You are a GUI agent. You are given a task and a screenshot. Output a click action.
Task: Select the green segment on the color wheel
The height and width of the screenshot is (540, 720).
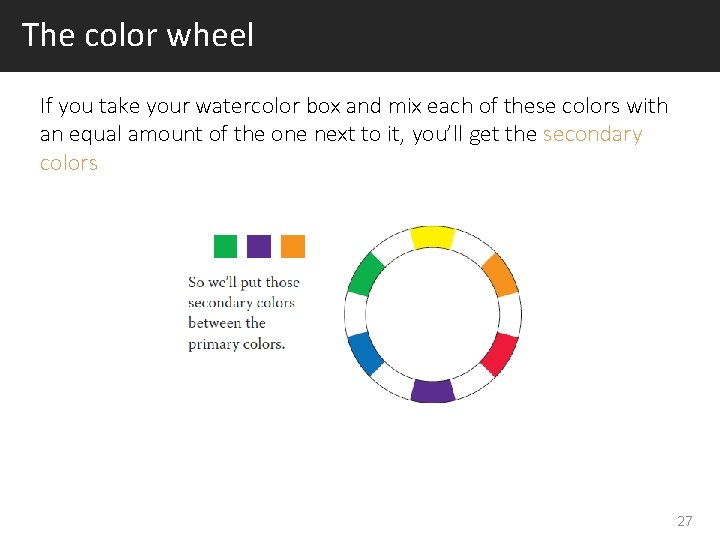click(365, 274)
